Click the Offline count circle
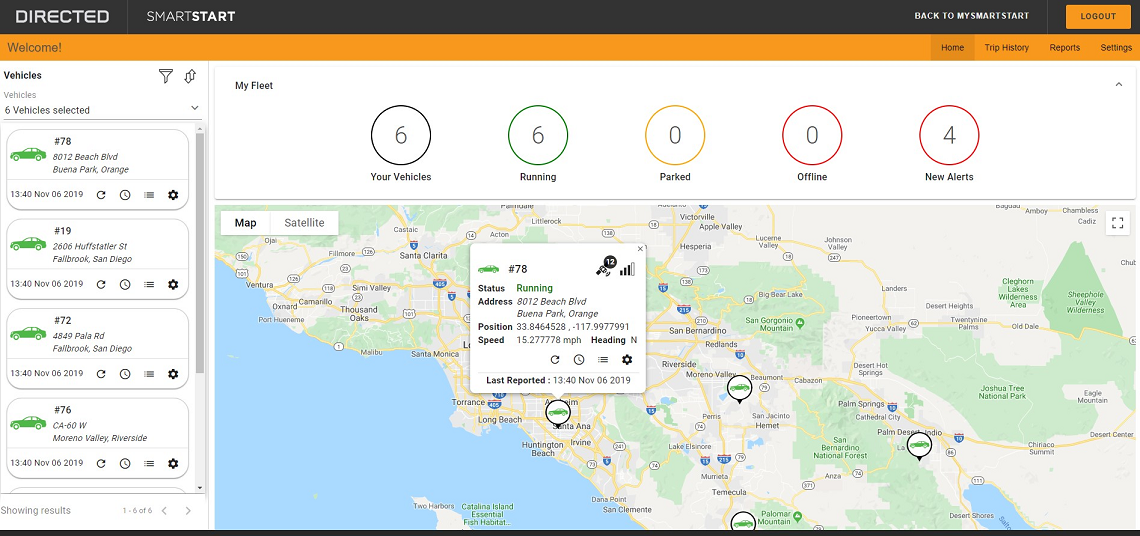This screenshot has height=536, width=1140. coord(812,135)
